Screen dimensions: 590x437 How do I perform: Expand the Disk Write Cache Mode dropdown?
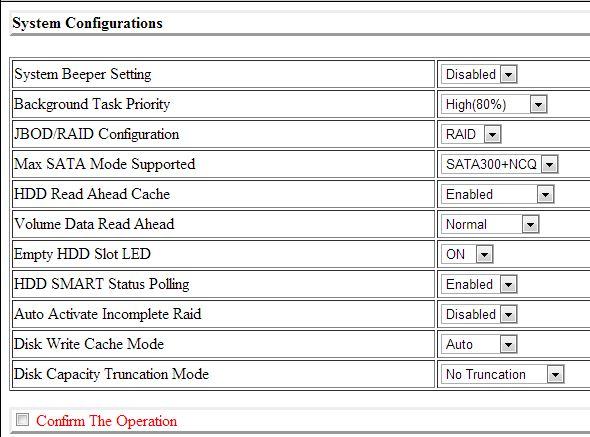point(479,344)
